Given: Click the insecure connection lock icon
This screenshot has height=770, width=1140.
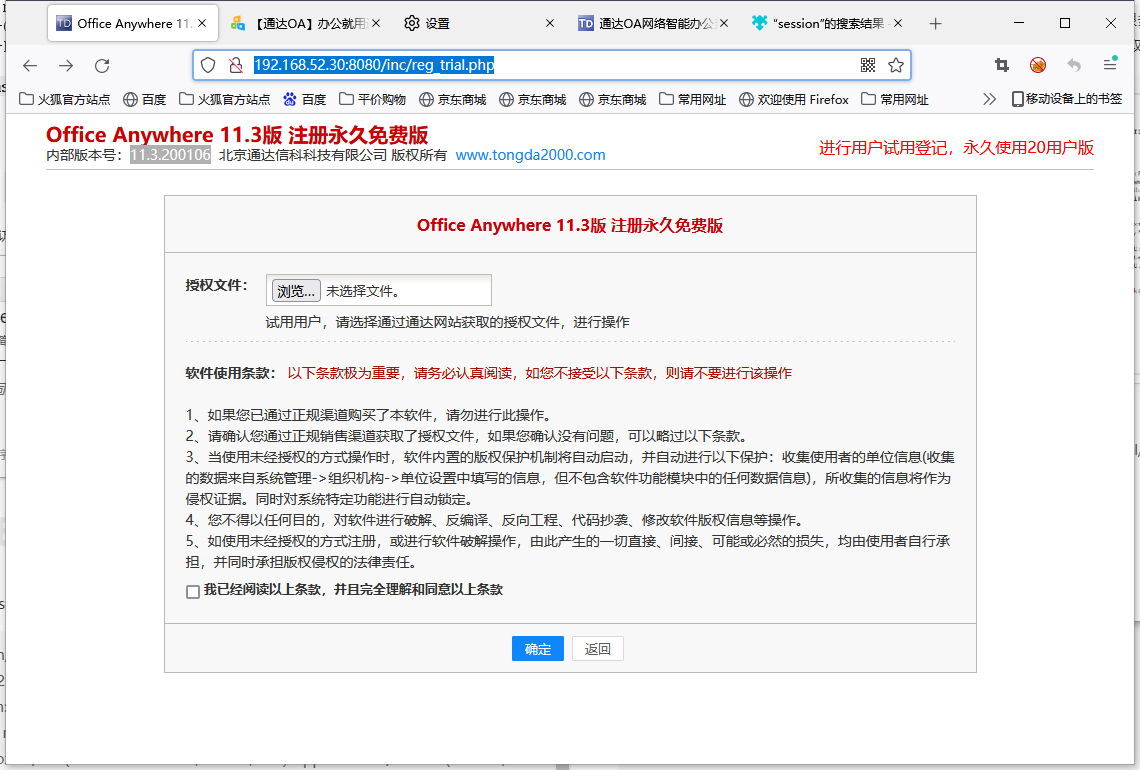Looking at the screenshot, I should point(236,65).
